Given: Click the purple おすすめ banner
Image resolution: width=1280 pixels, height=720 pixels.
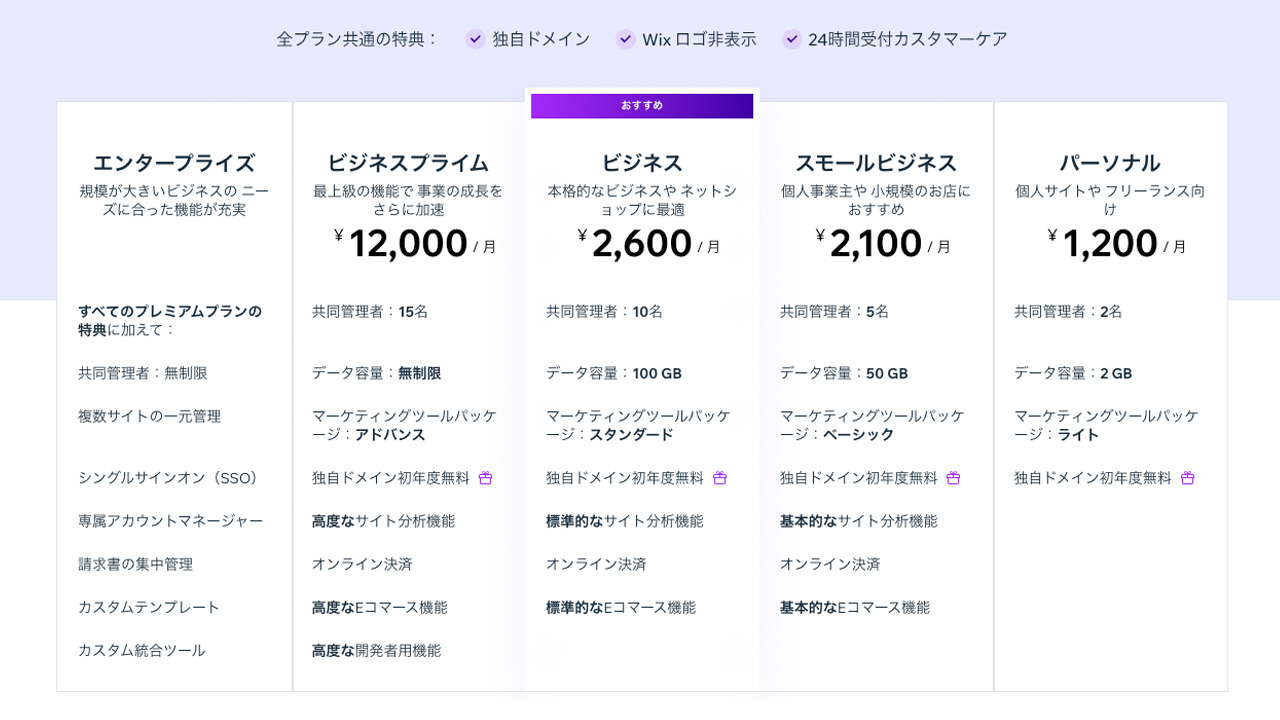Looking at the screenshot, I should [x=642, y=106].
